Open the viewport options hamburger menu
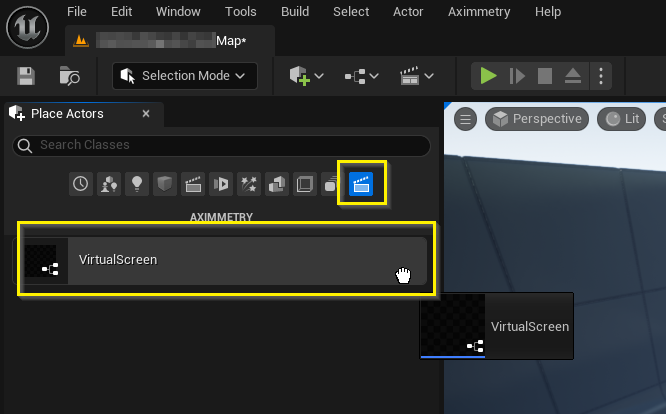666x414 pixels. pyautogui.click(x=466, y=119)
